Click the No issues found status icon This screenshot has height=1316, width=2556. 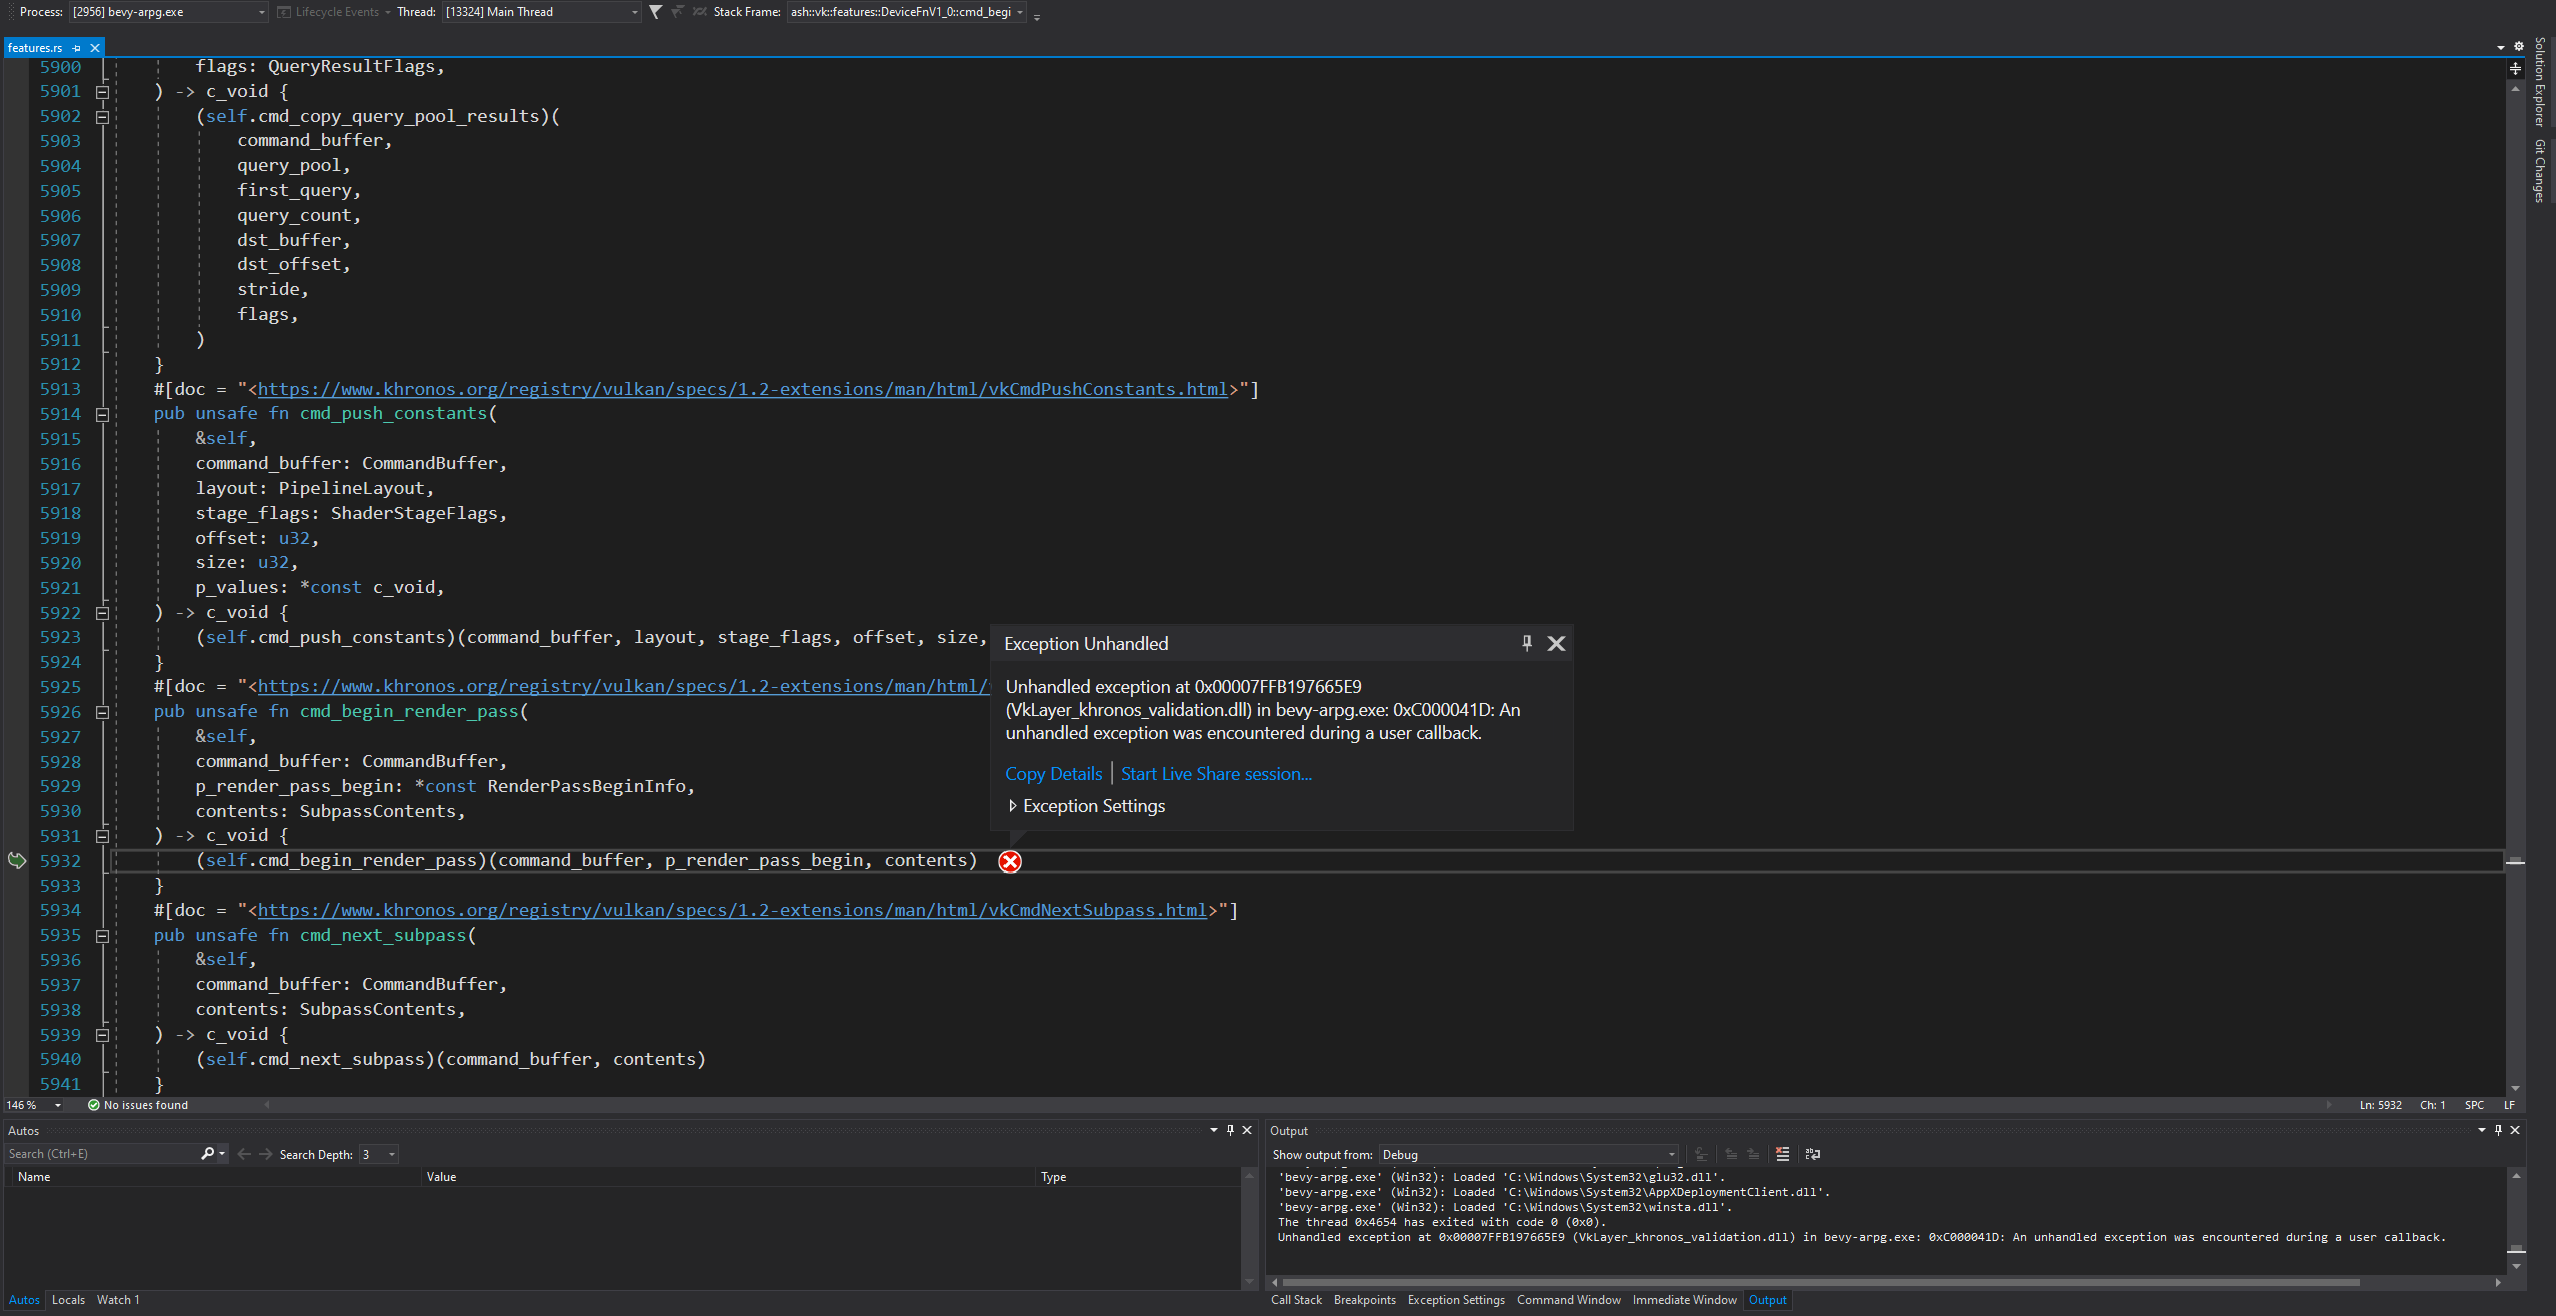(92, 1105)
